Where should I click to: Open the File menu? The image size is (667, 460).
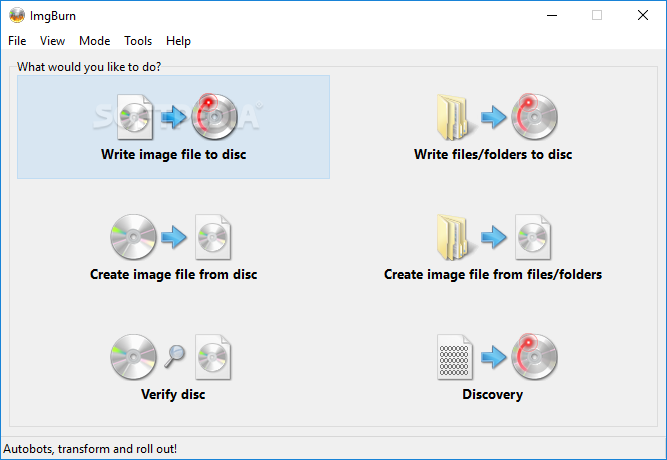tap(17, 41)
